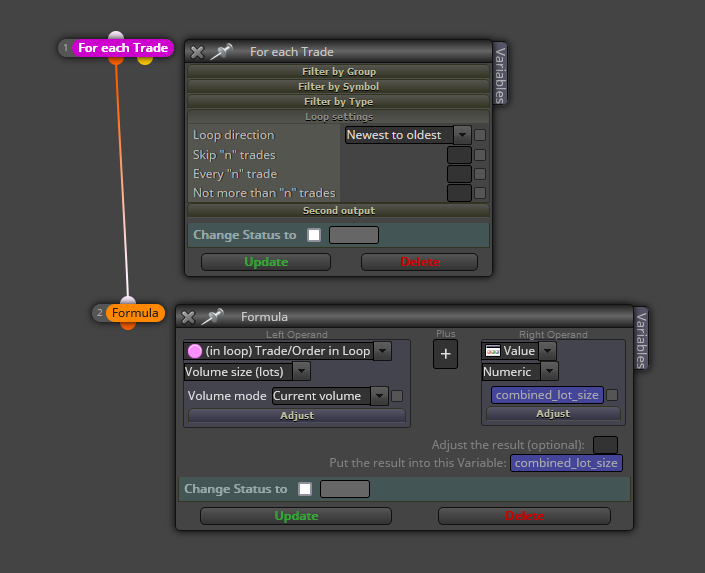The width and height of the screenshot is (705, 573).
Task: Enable Change Status to in Formula panel
Action: 305,489
